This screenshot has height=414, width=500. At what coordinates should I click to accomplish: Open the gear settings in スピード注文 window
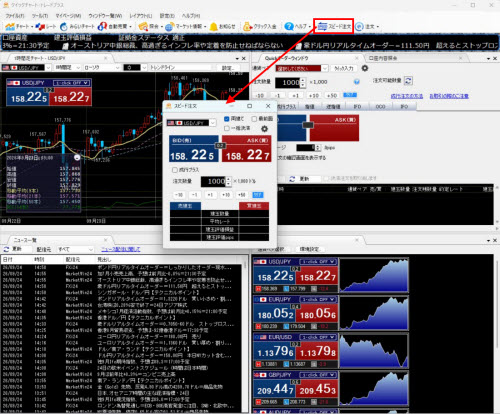point(264,128)
